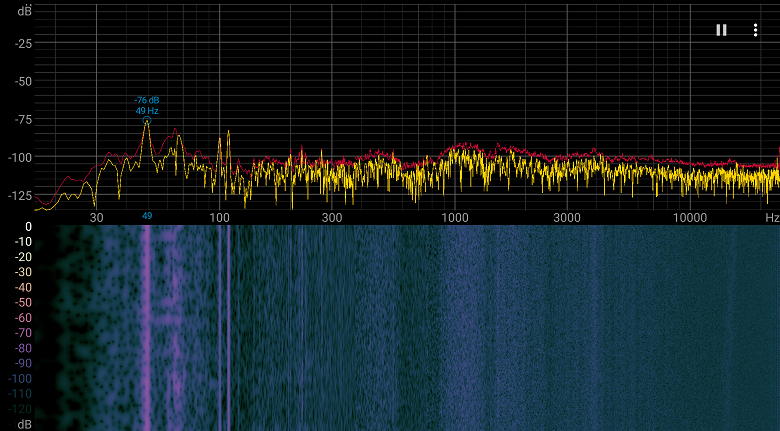Click the 30 Hz axis label
This screenshot has height=431, width=780.
(x=97, y=218)
